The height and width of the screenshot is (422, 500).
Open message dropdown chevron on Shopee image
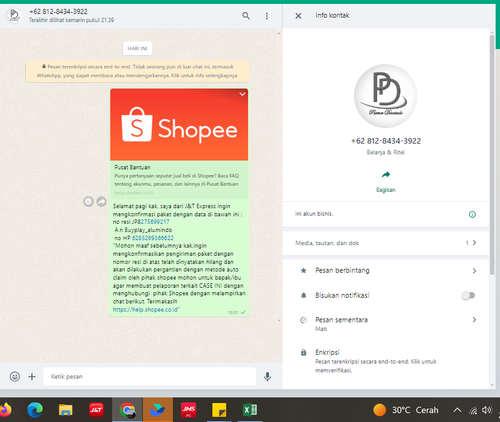(242, 94)
